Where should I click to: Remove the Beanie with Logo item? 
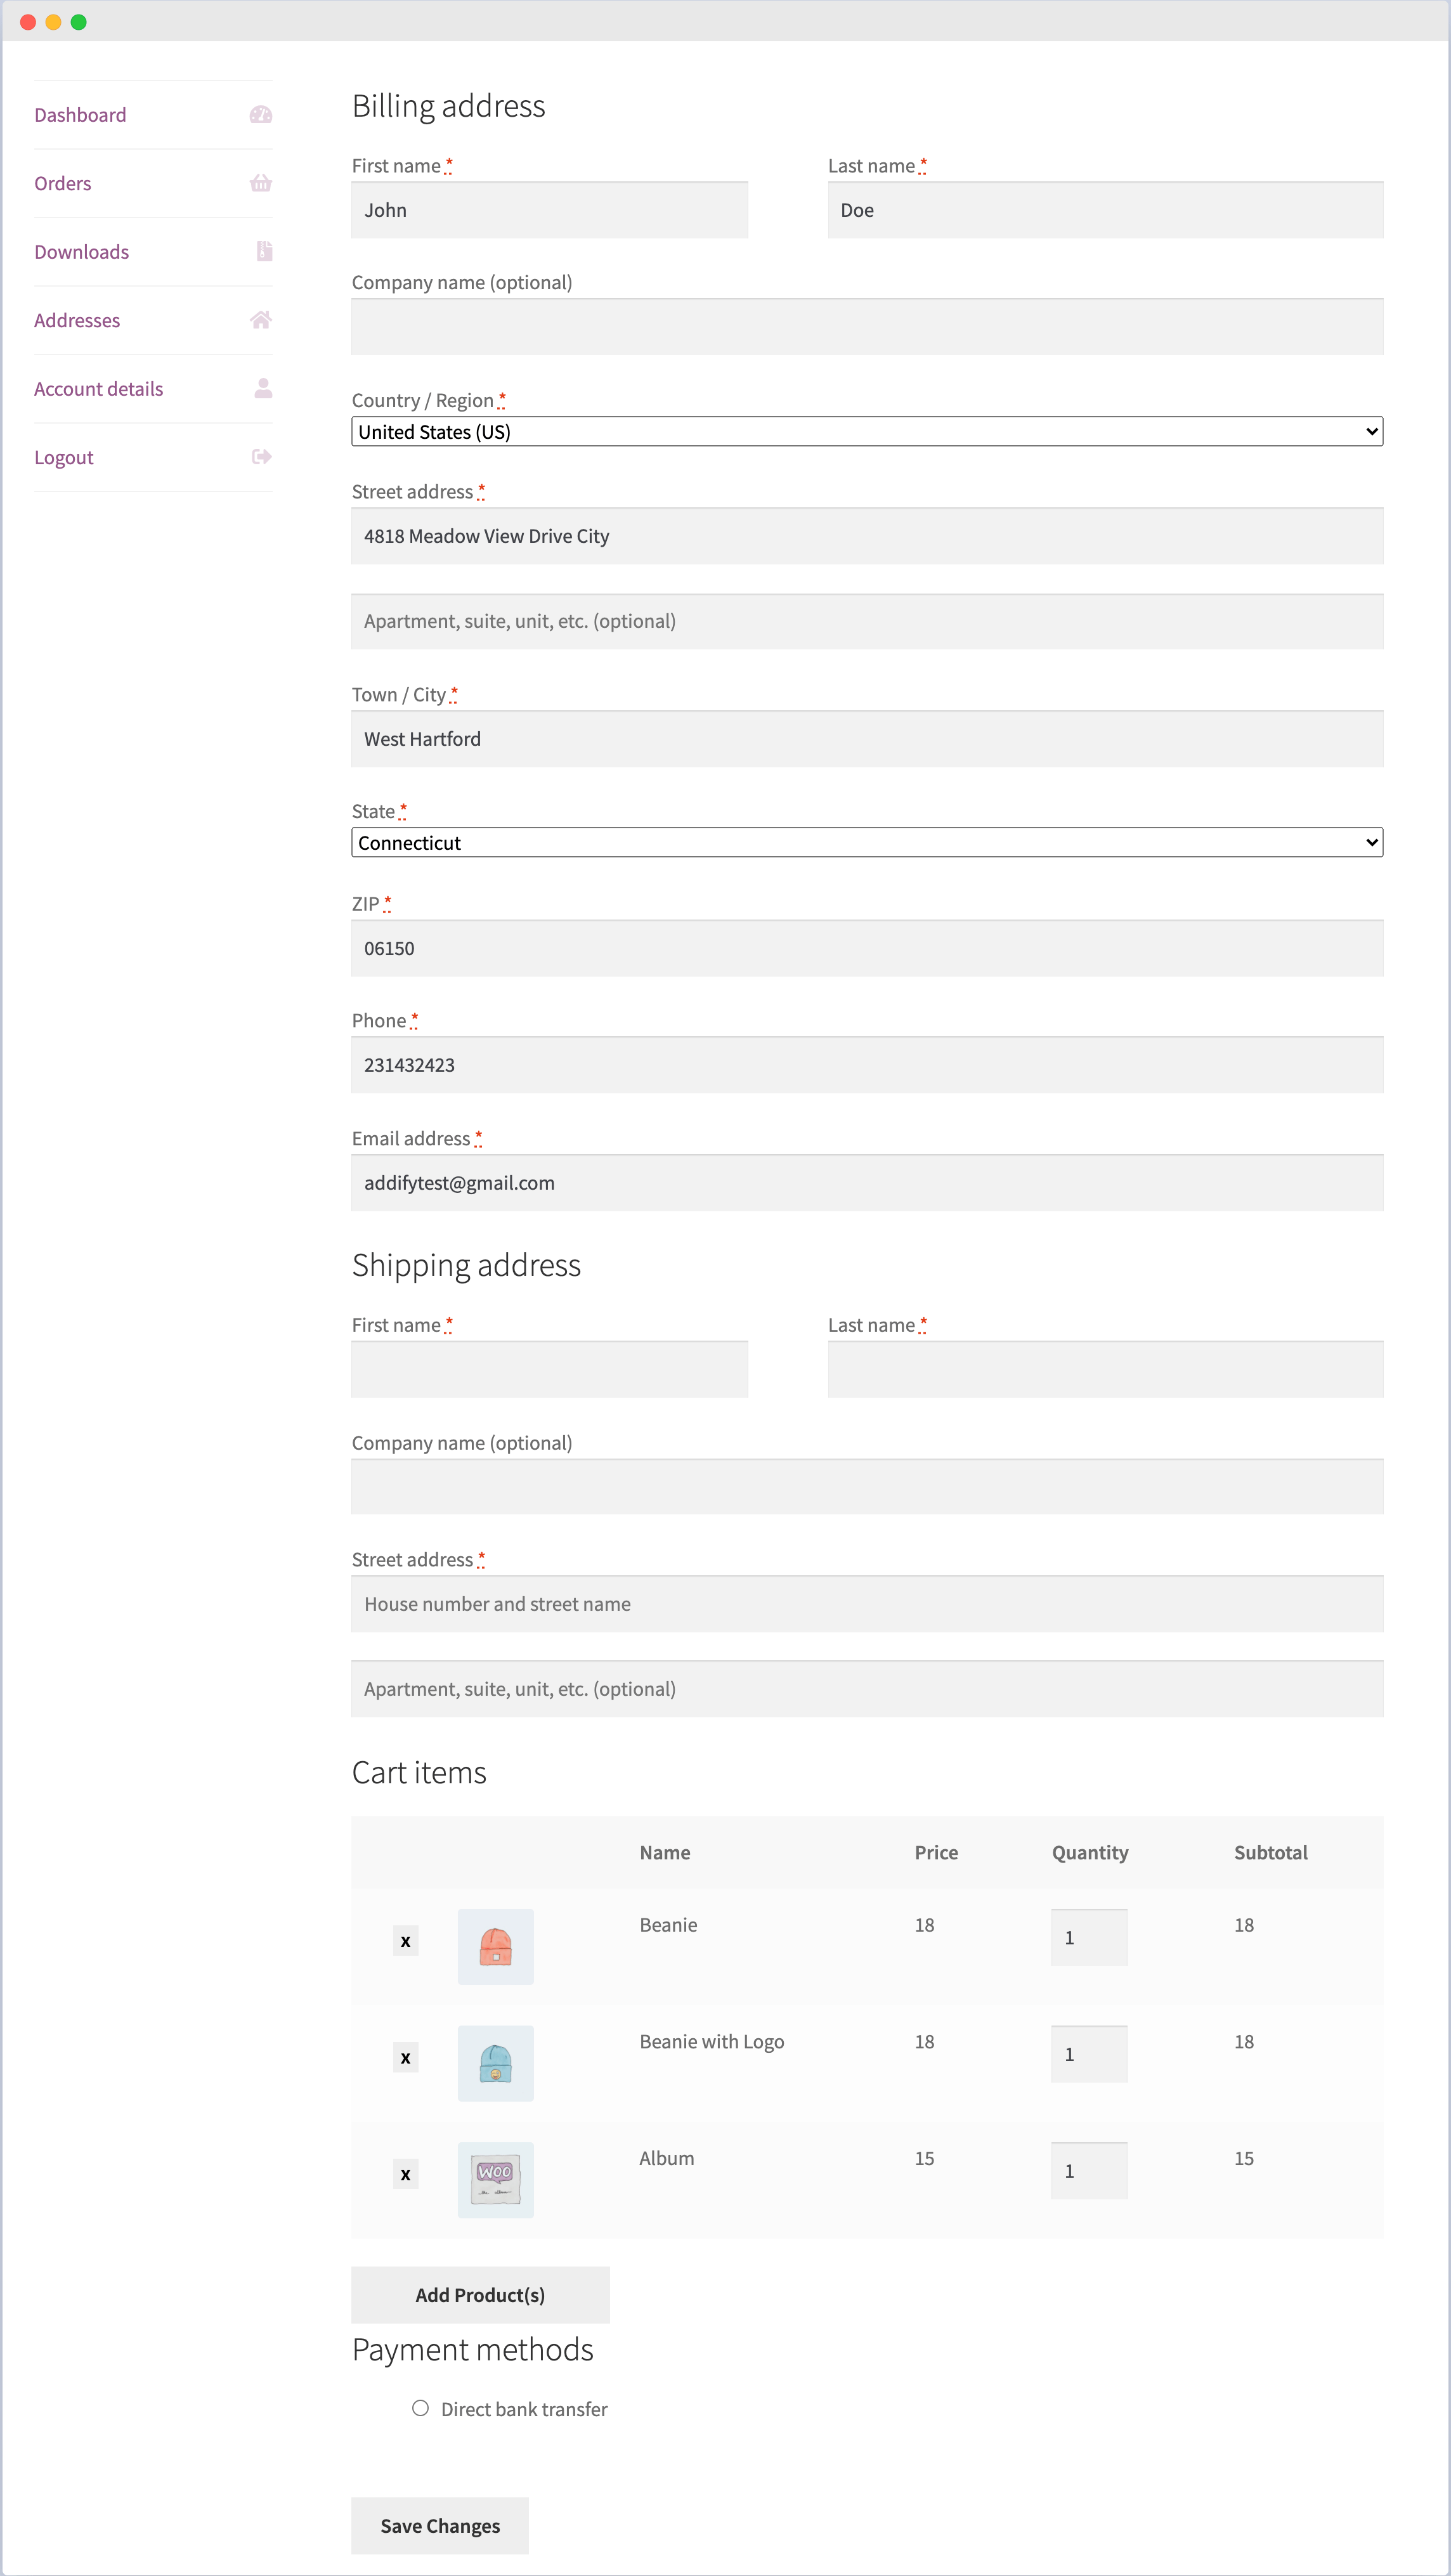coord(406,2057)
